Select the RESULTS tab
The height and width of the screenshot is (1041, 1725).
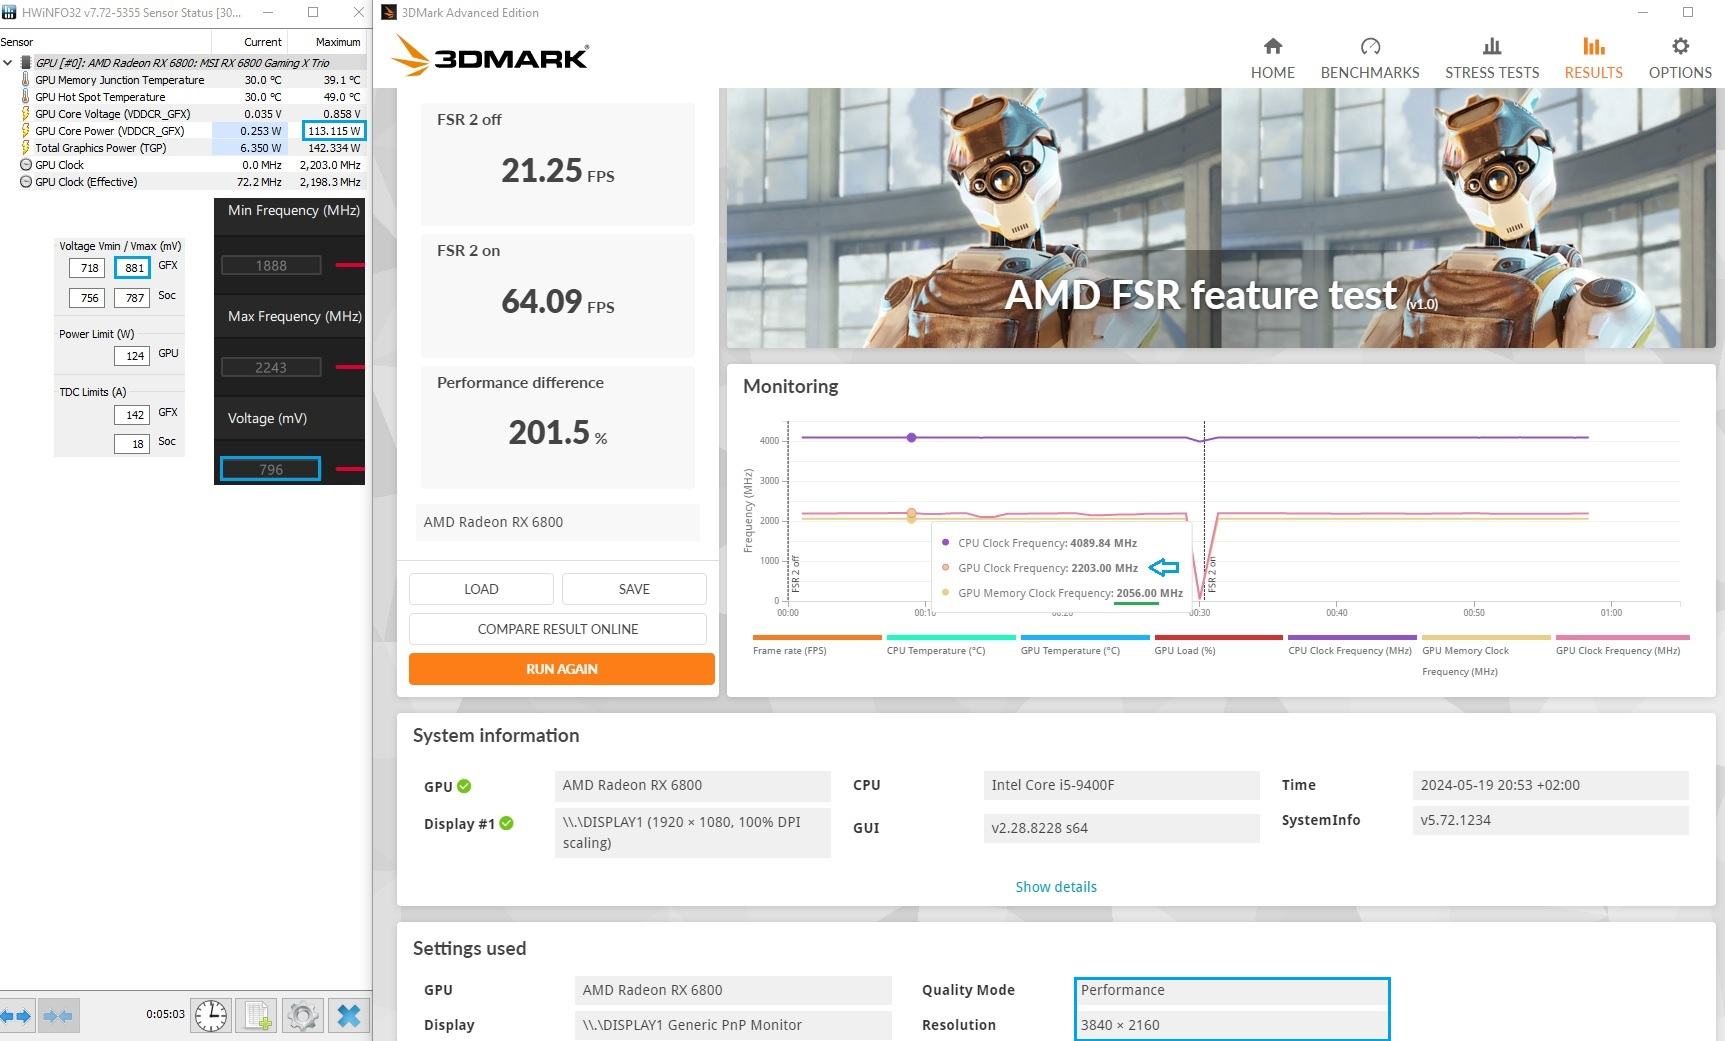1594,58
